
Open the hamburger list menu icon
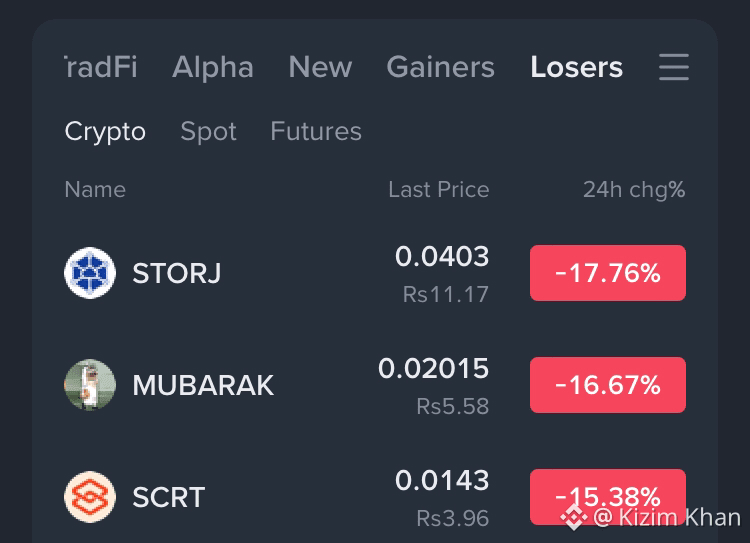673,67
